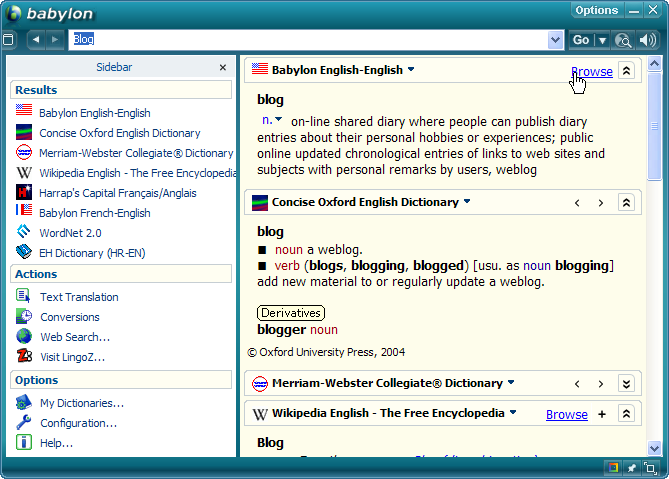Open Merriam-Webster title dropdown arrow
669x479 pixels.
(511, 382)
